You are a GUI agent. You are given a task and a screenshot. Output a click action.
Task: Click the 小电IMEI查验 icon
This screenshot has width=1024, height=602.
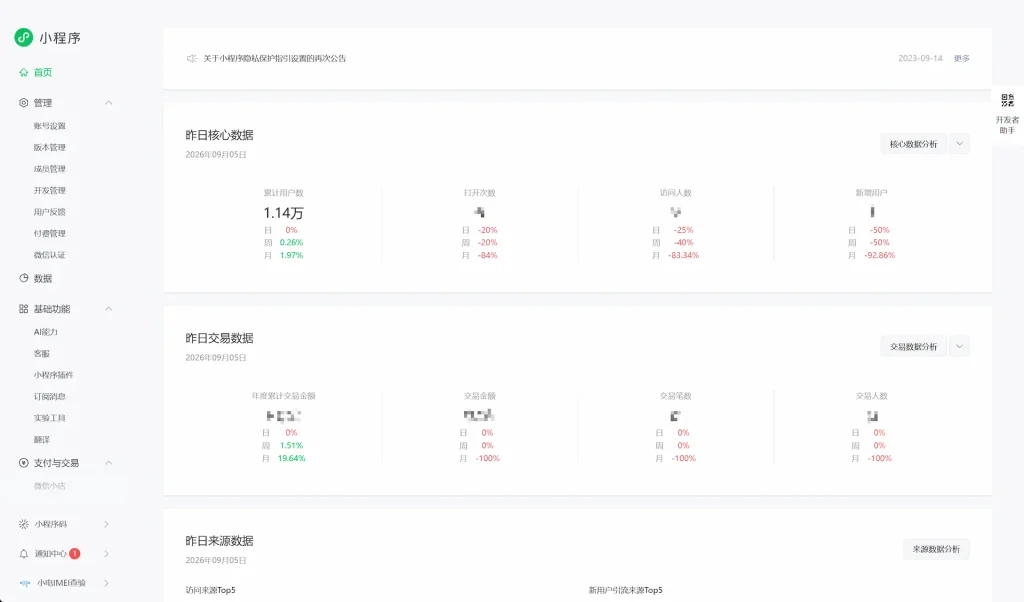(x=25, y=583)
